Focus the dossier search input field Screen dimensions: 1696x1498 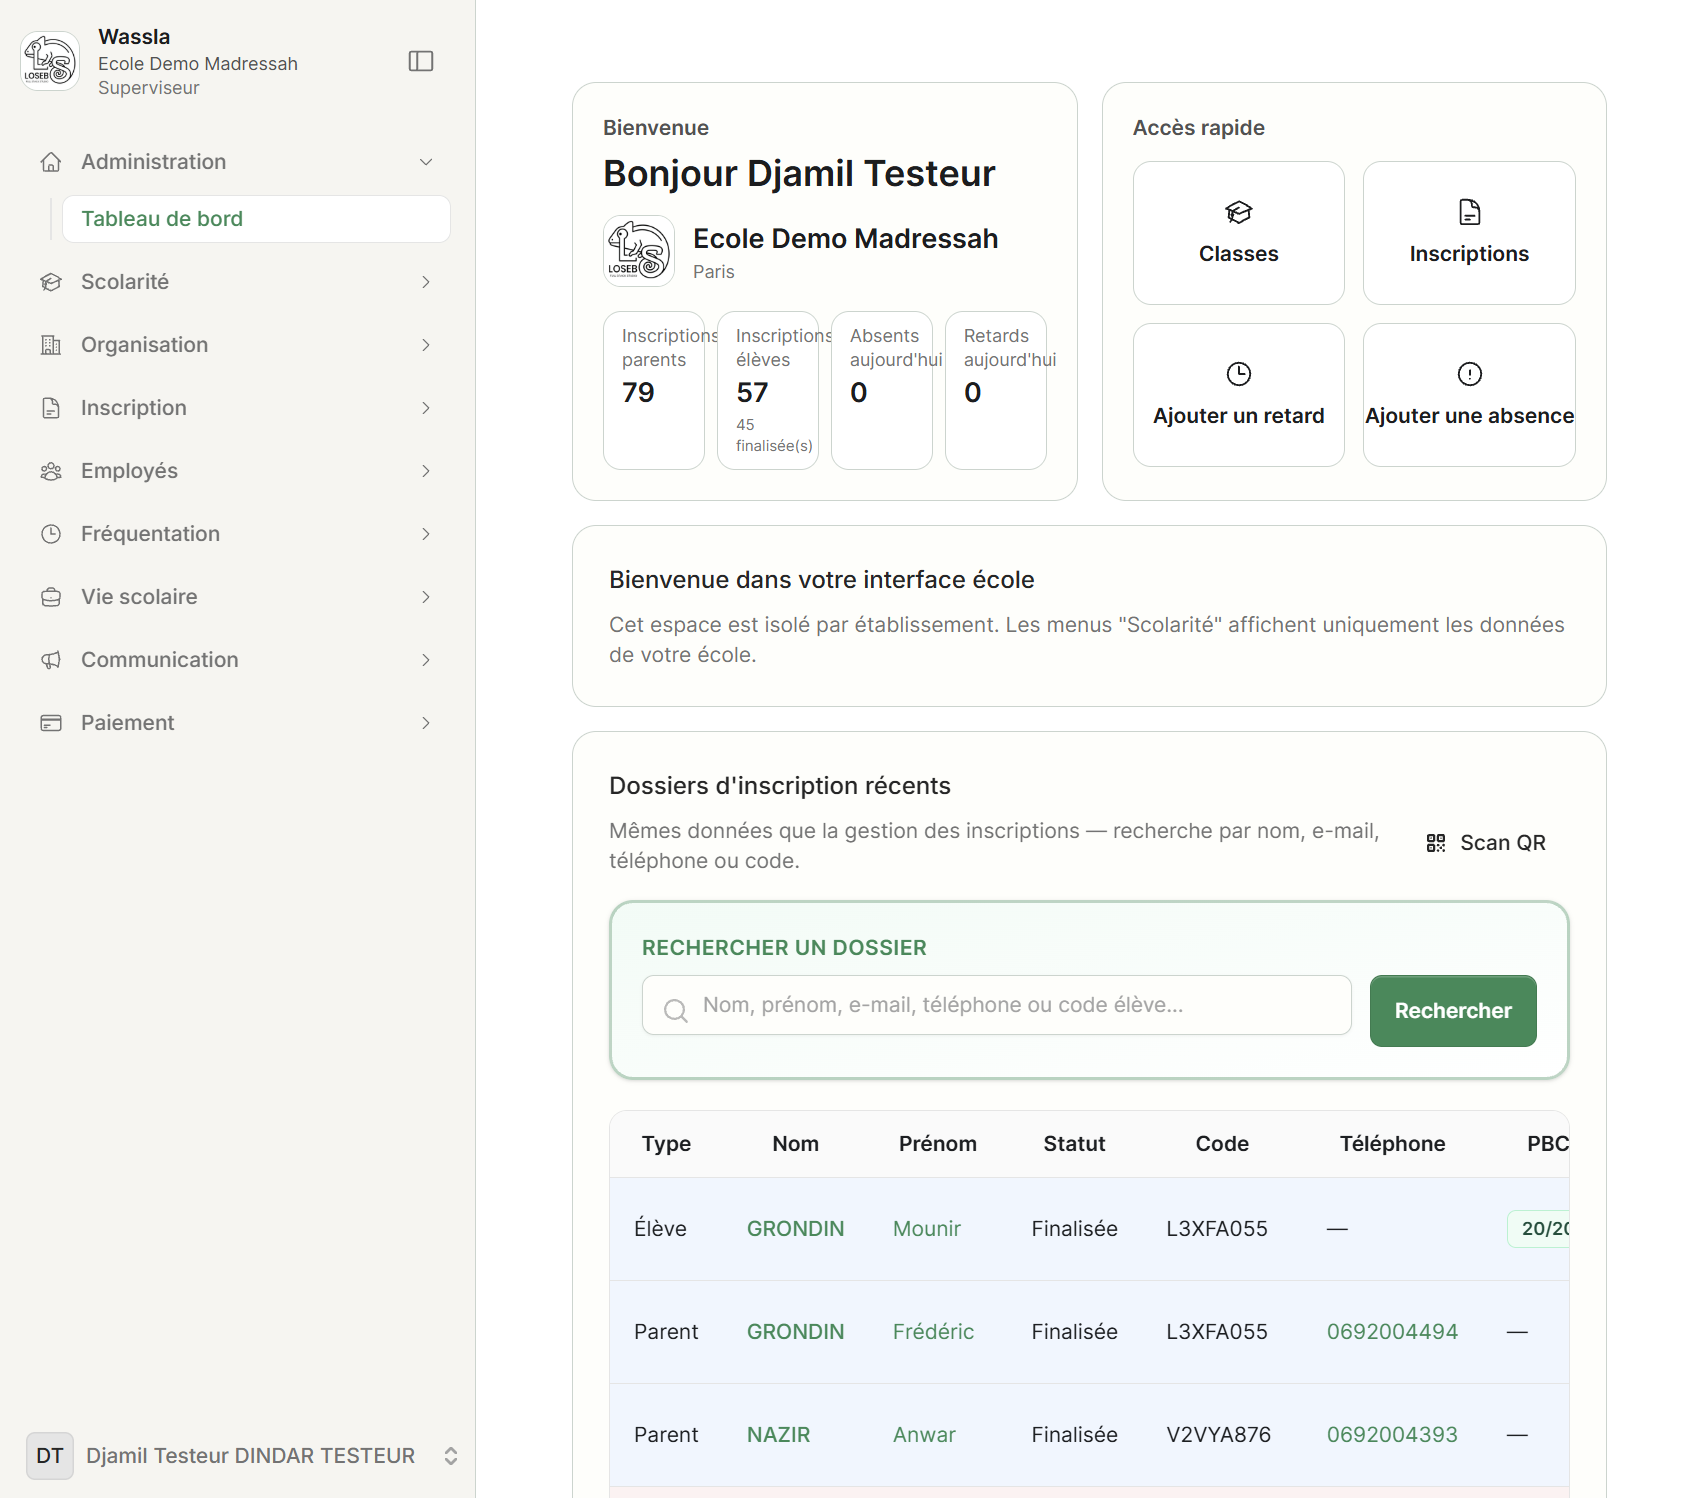tap(997, 1005)
